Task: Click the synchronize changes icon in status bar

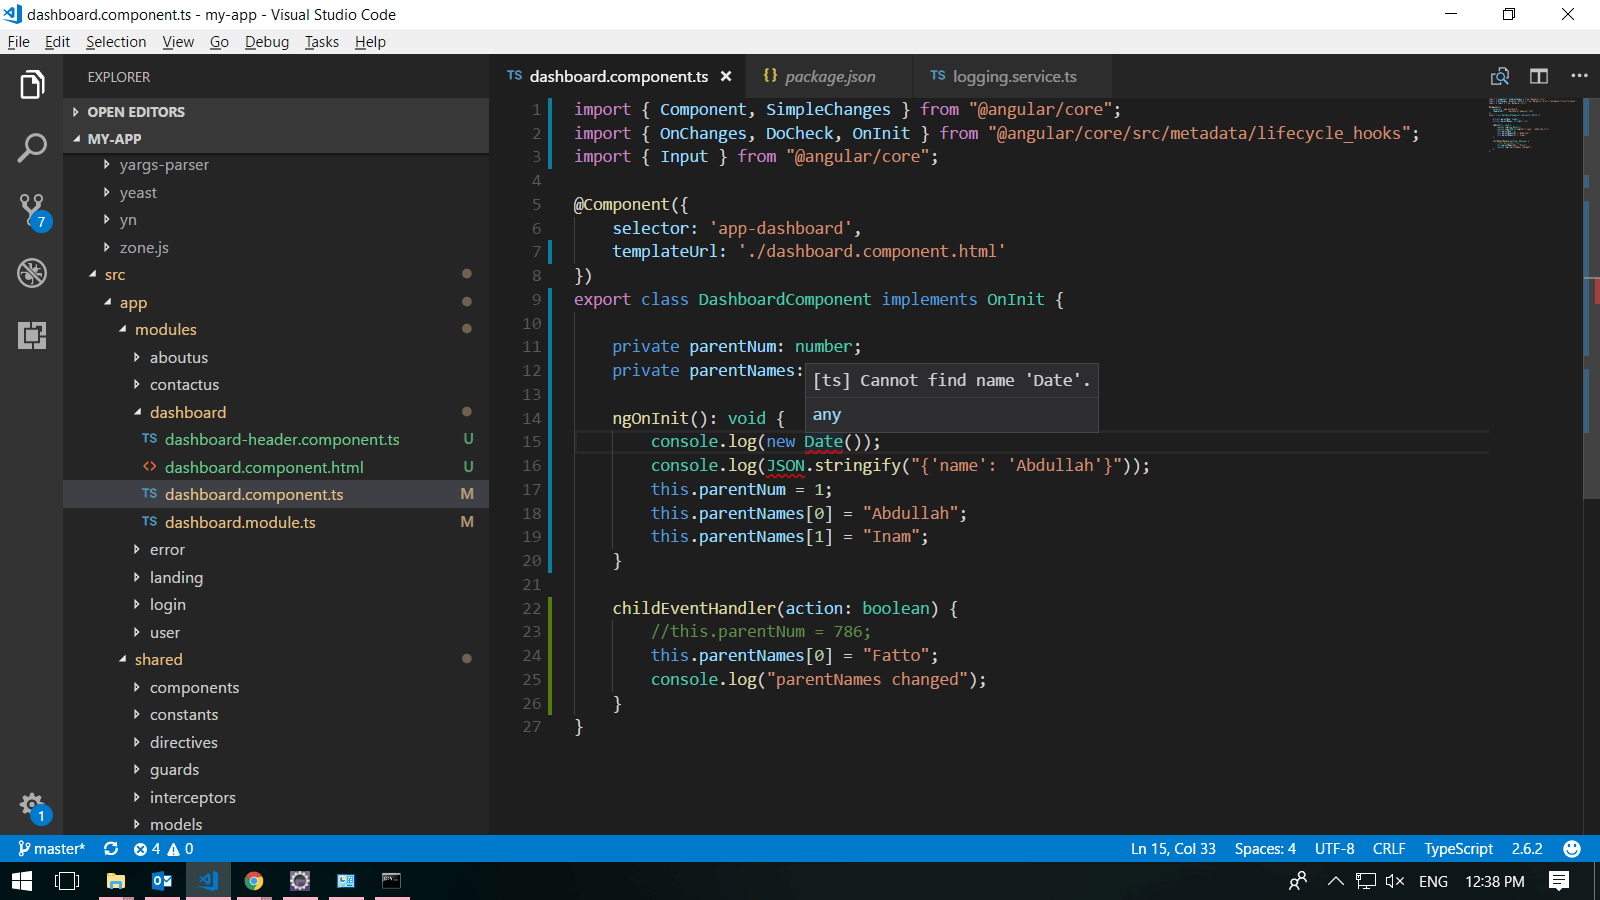Action: tap(111, 849)
